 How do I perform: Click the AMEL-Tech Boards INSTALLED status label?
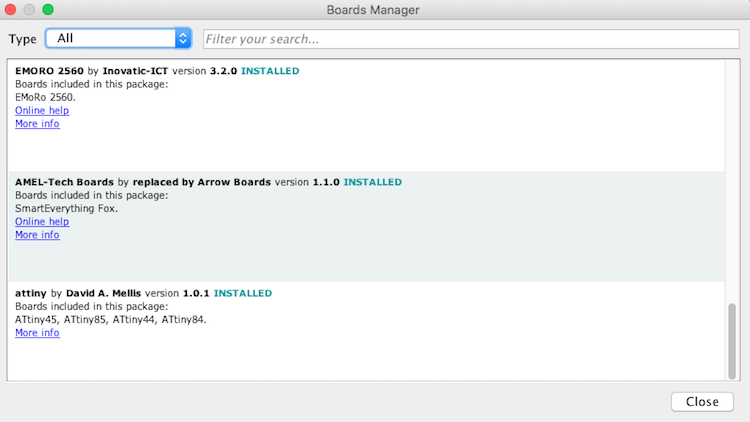coord(373,182)
